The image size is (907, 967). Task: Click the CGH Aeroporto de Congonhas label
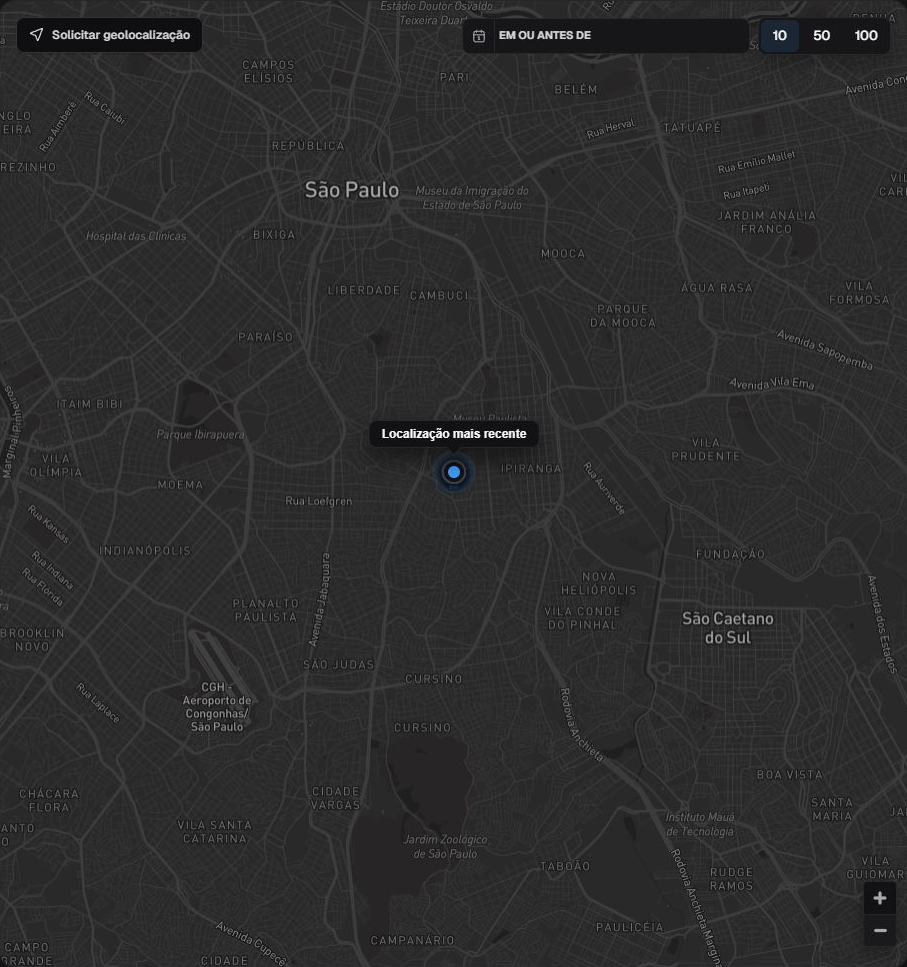click(216, 707)
